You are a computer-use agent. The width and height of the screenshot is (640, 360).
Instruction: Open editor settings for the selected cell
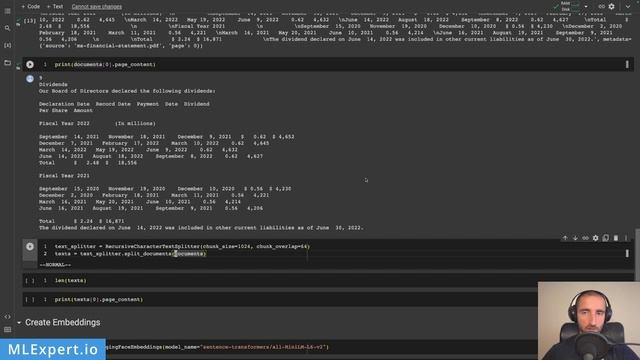coord(596,238)
